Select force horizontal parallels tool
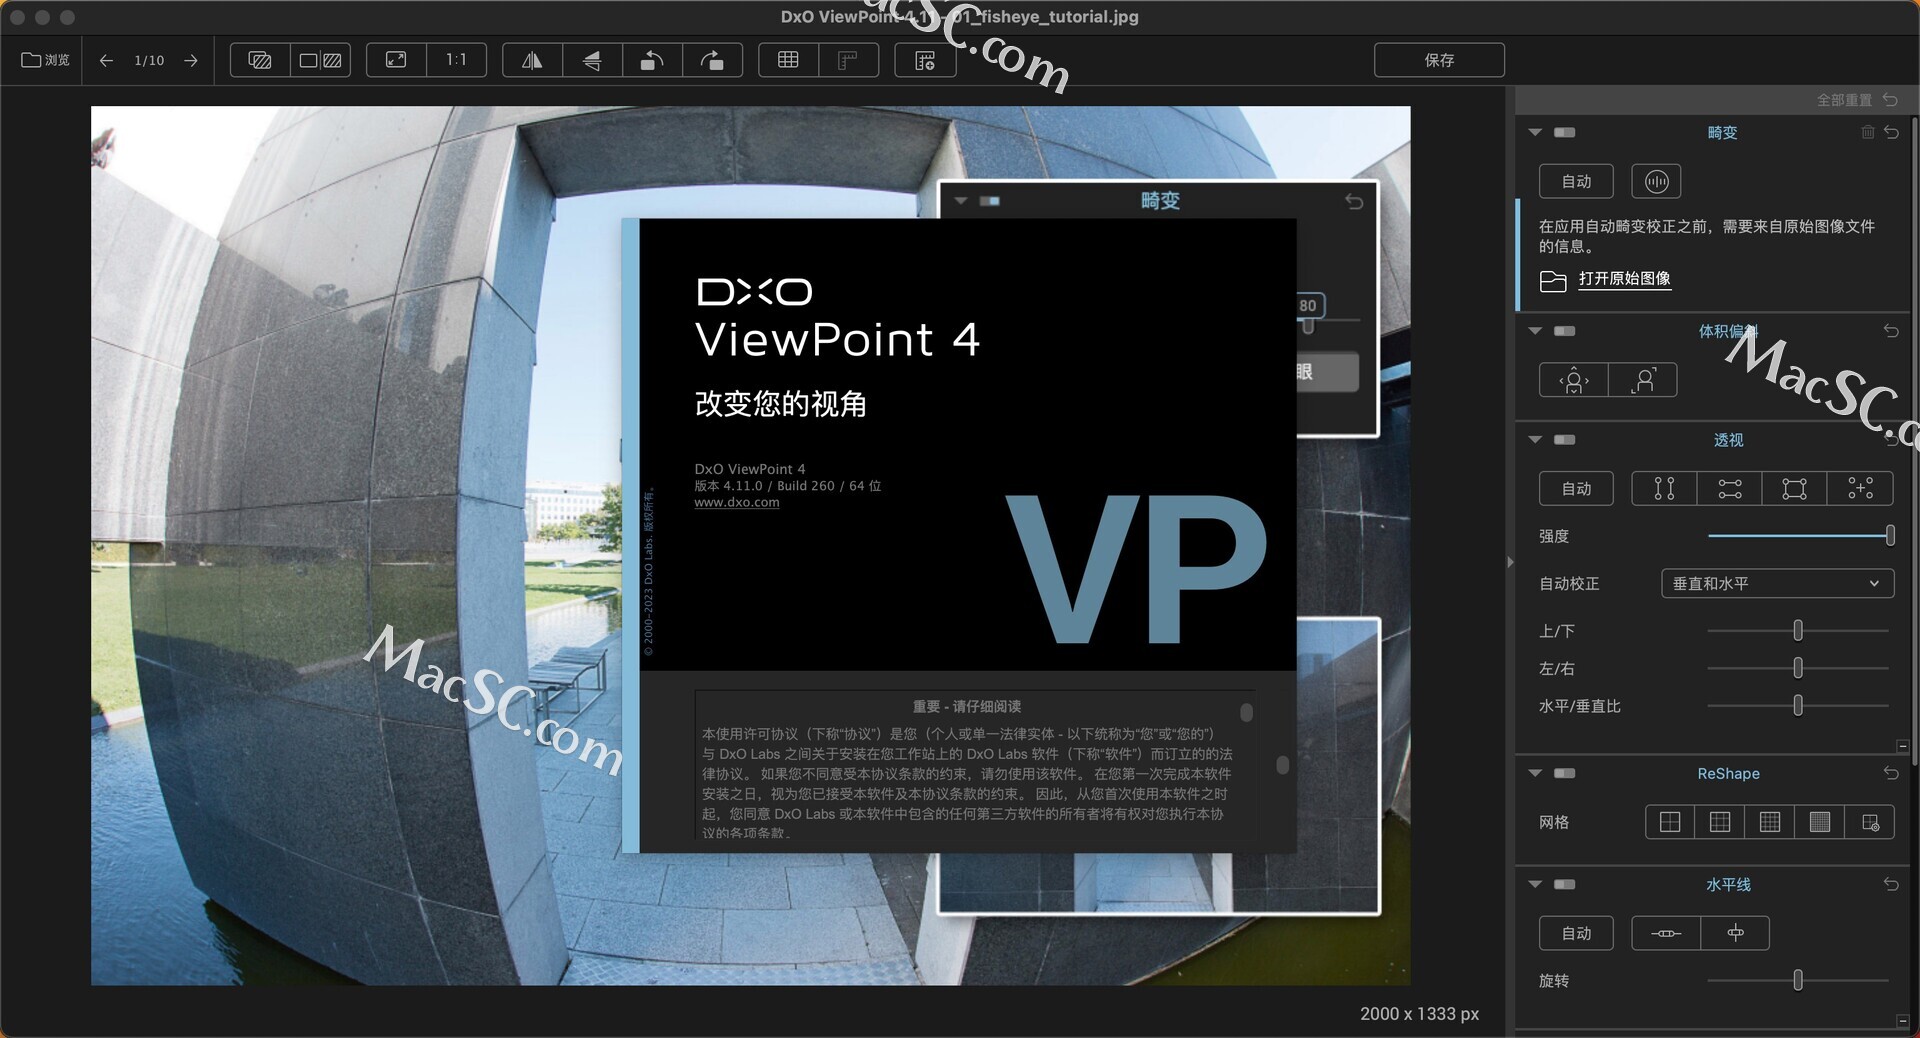1920x1038 pixels. 1730,488
